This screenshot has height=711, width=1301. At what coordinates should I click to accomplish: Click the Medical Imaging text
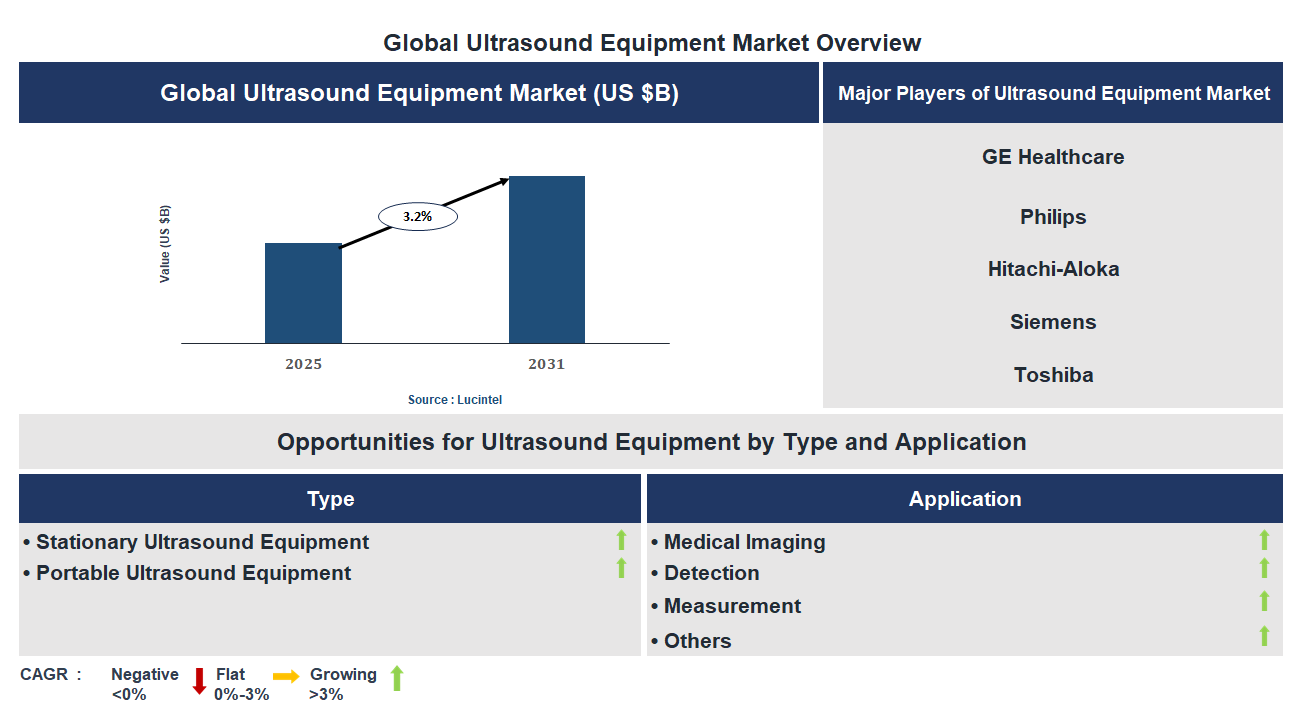coord(745,542)
